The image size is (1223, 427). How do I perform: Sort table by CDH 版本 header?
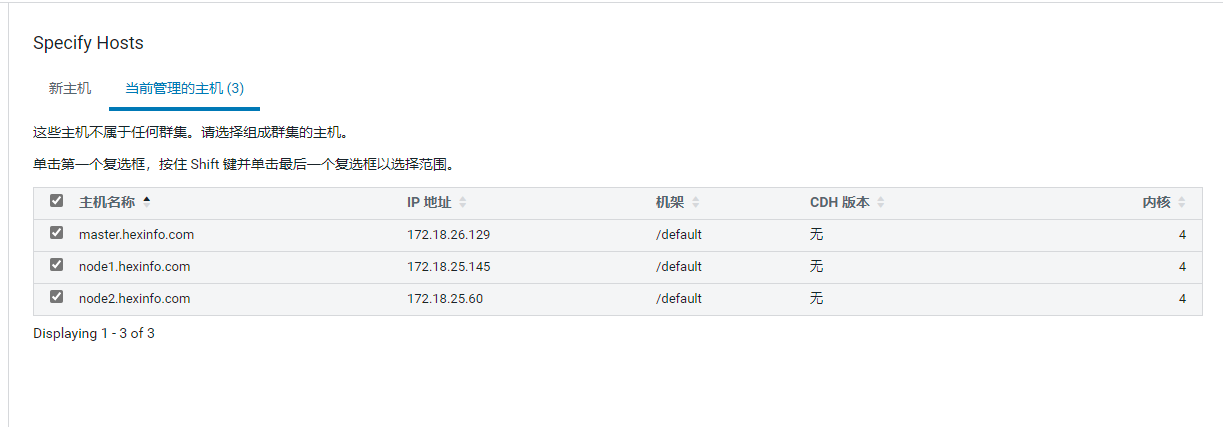839,202
